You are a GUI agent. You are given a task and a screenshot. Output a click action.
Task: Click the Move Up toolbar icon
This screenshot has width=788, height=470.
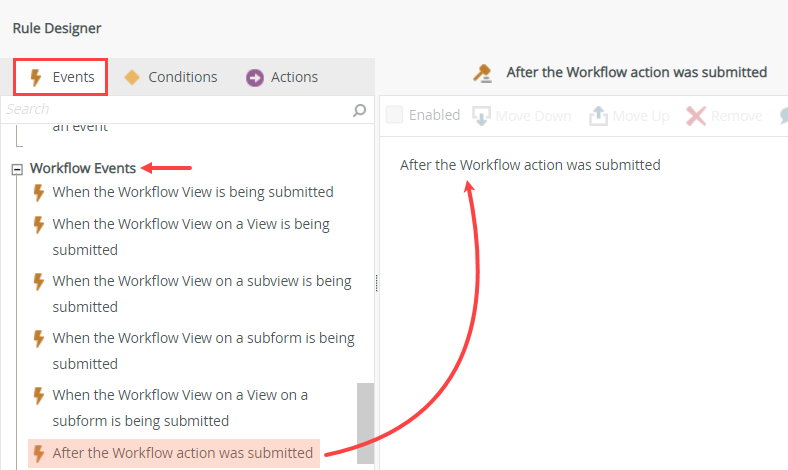[598, 116]
